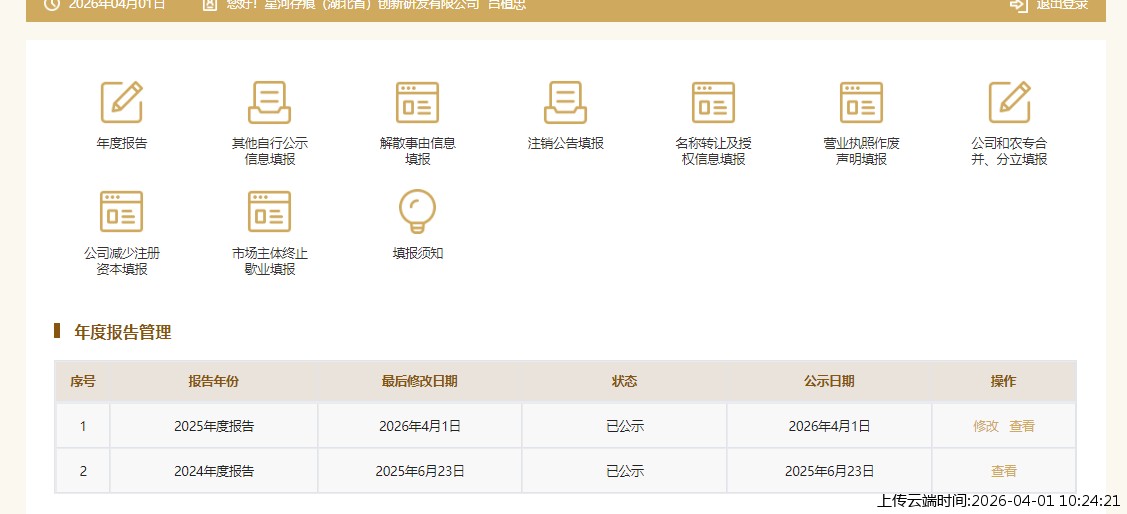This screenshot has height=514, width=1127.
Task: Click the 公司和农专合并、分立填报 label
Action: 1010,151
